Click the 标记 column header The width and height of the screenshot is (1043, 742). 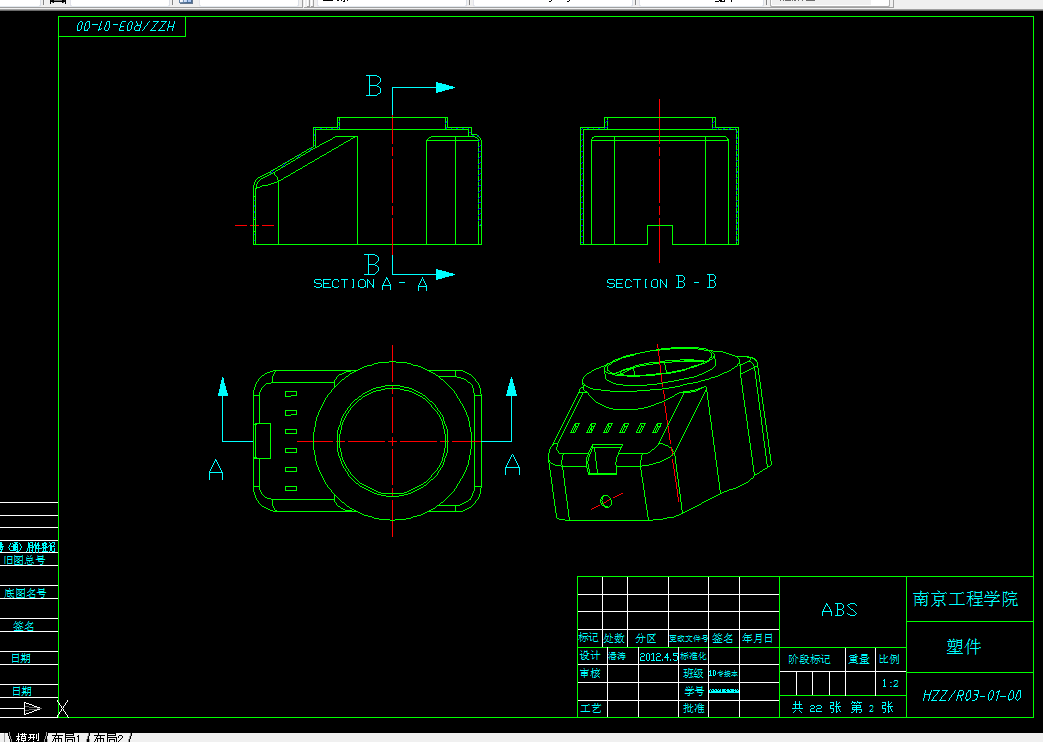(589, 638)
